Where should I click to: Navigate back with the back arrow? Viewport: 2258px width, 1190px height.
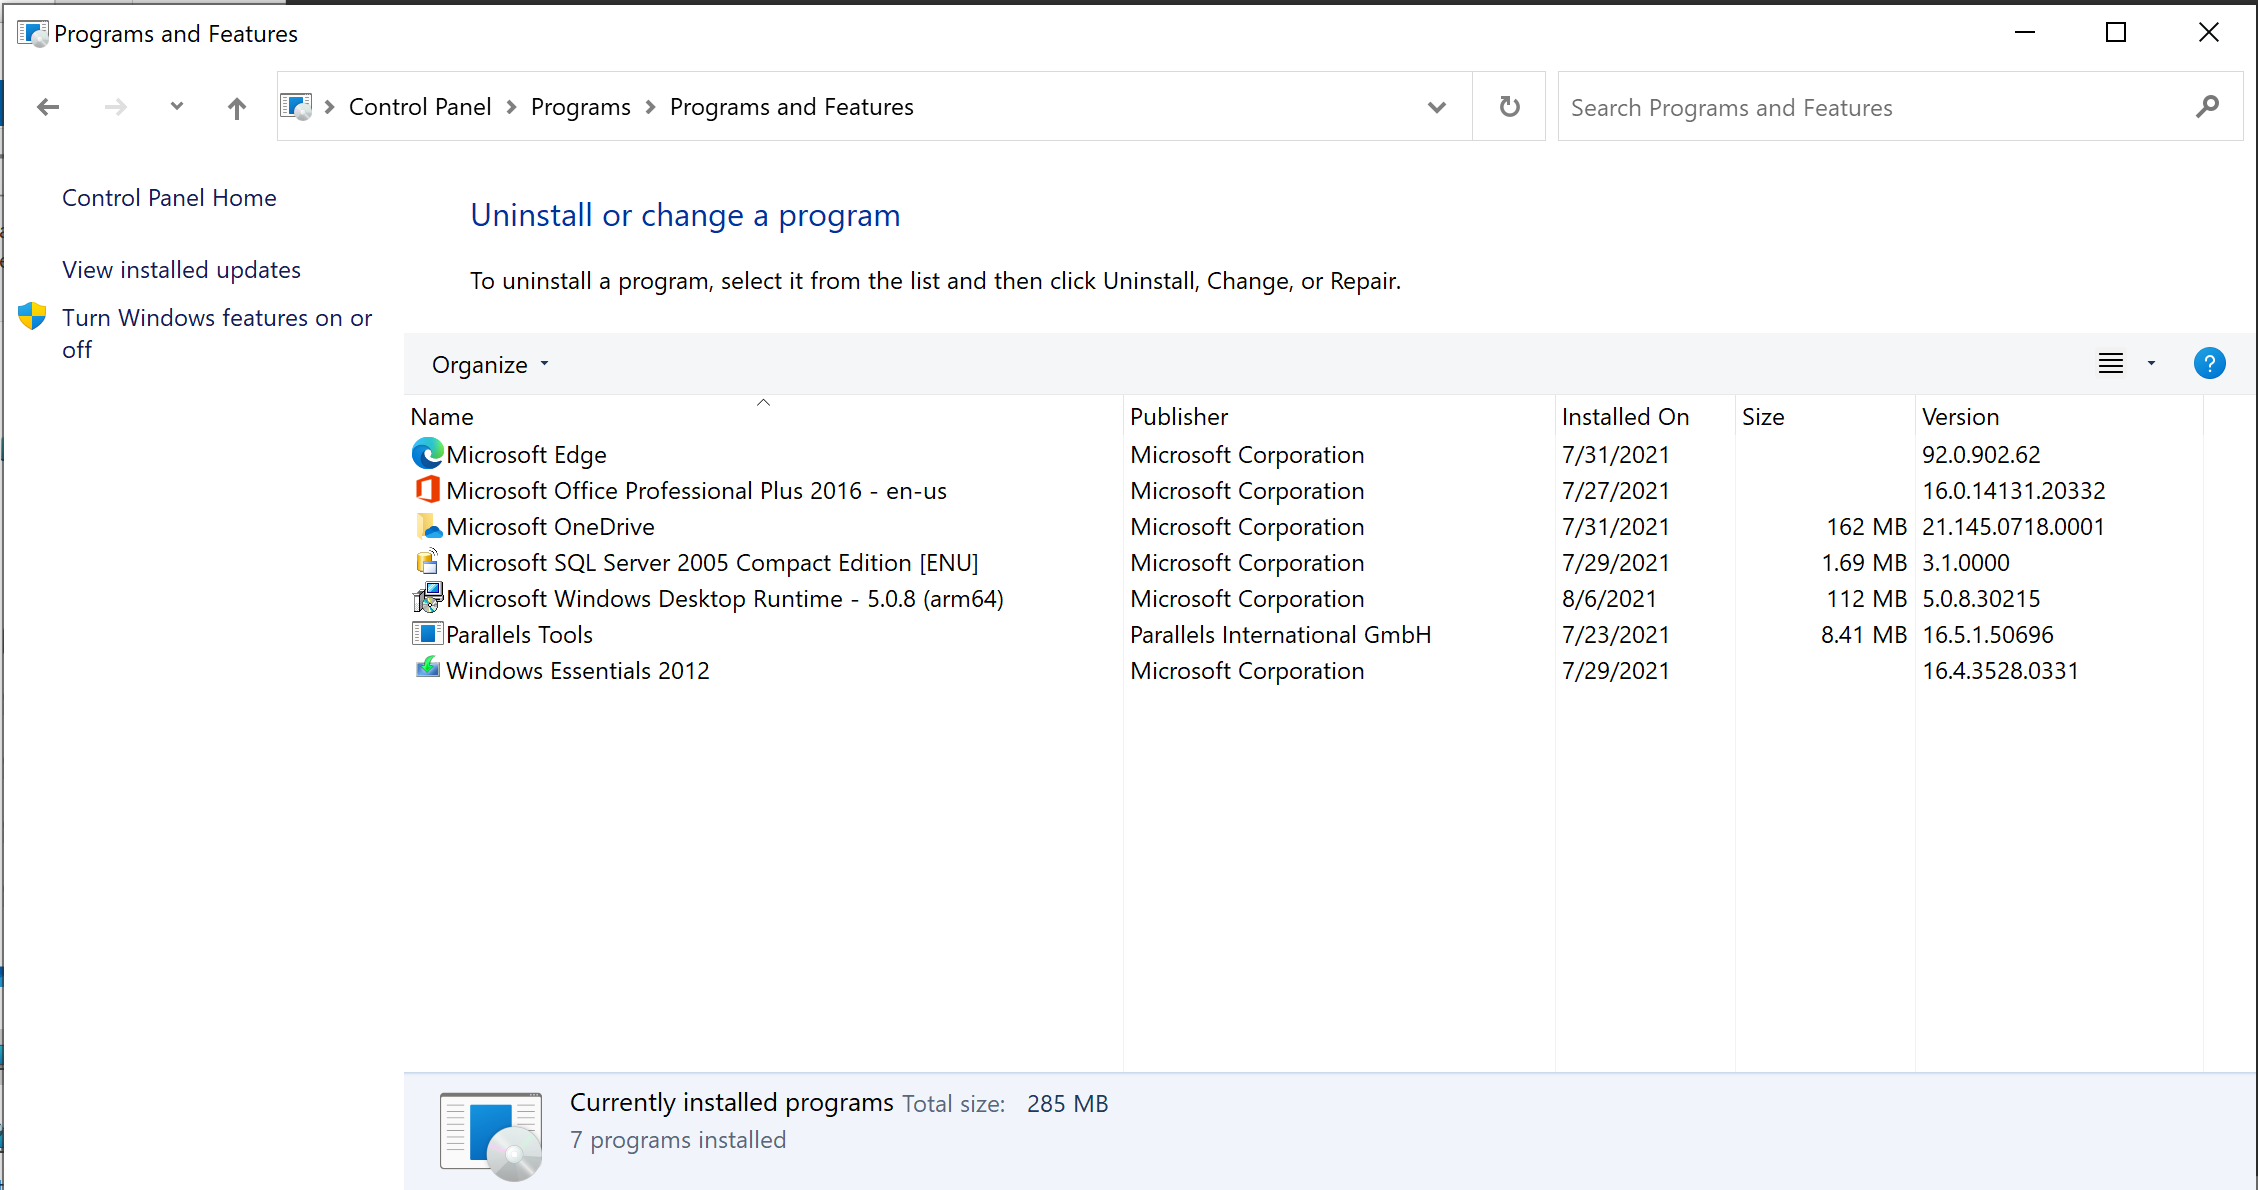(48, 107)
